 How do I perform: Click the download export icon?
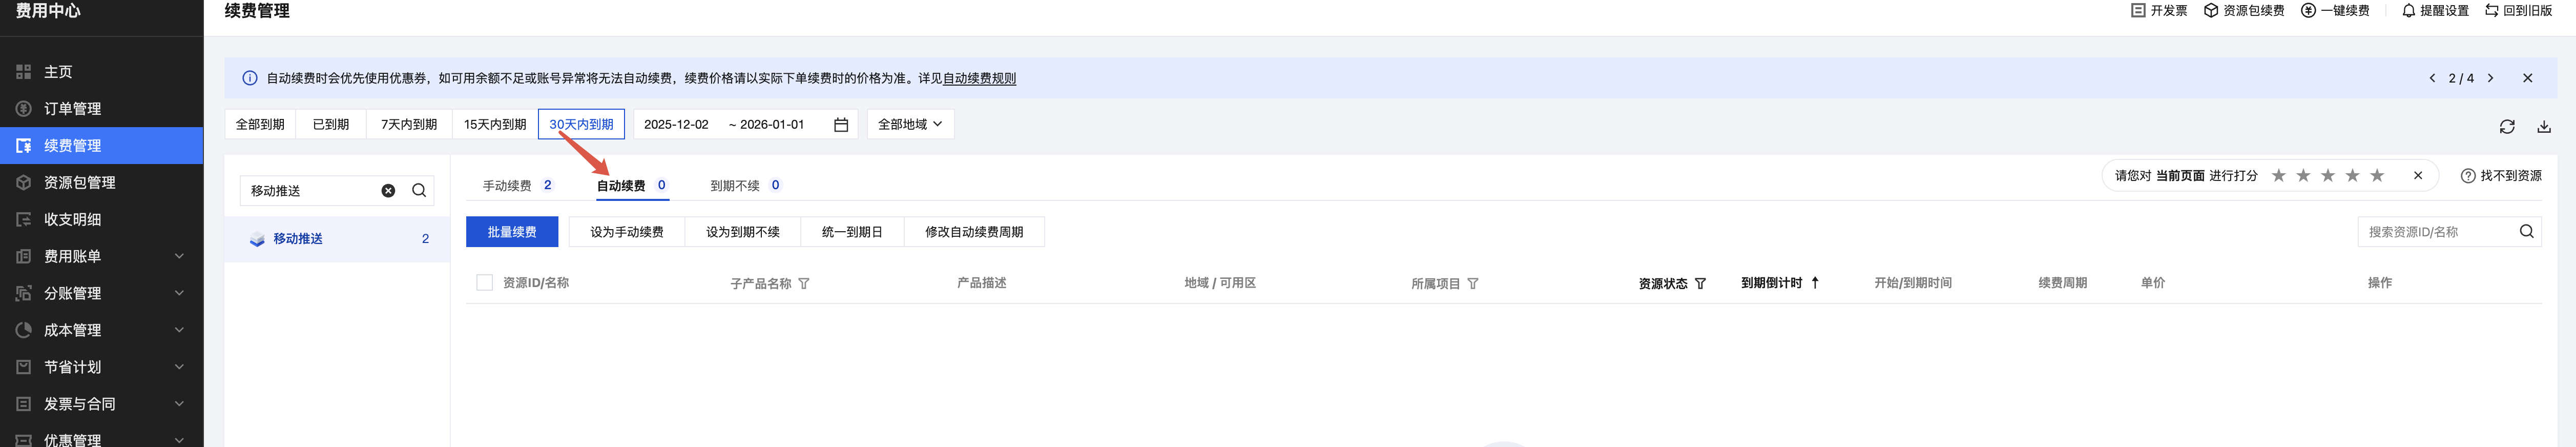[x=2544, y=126]
